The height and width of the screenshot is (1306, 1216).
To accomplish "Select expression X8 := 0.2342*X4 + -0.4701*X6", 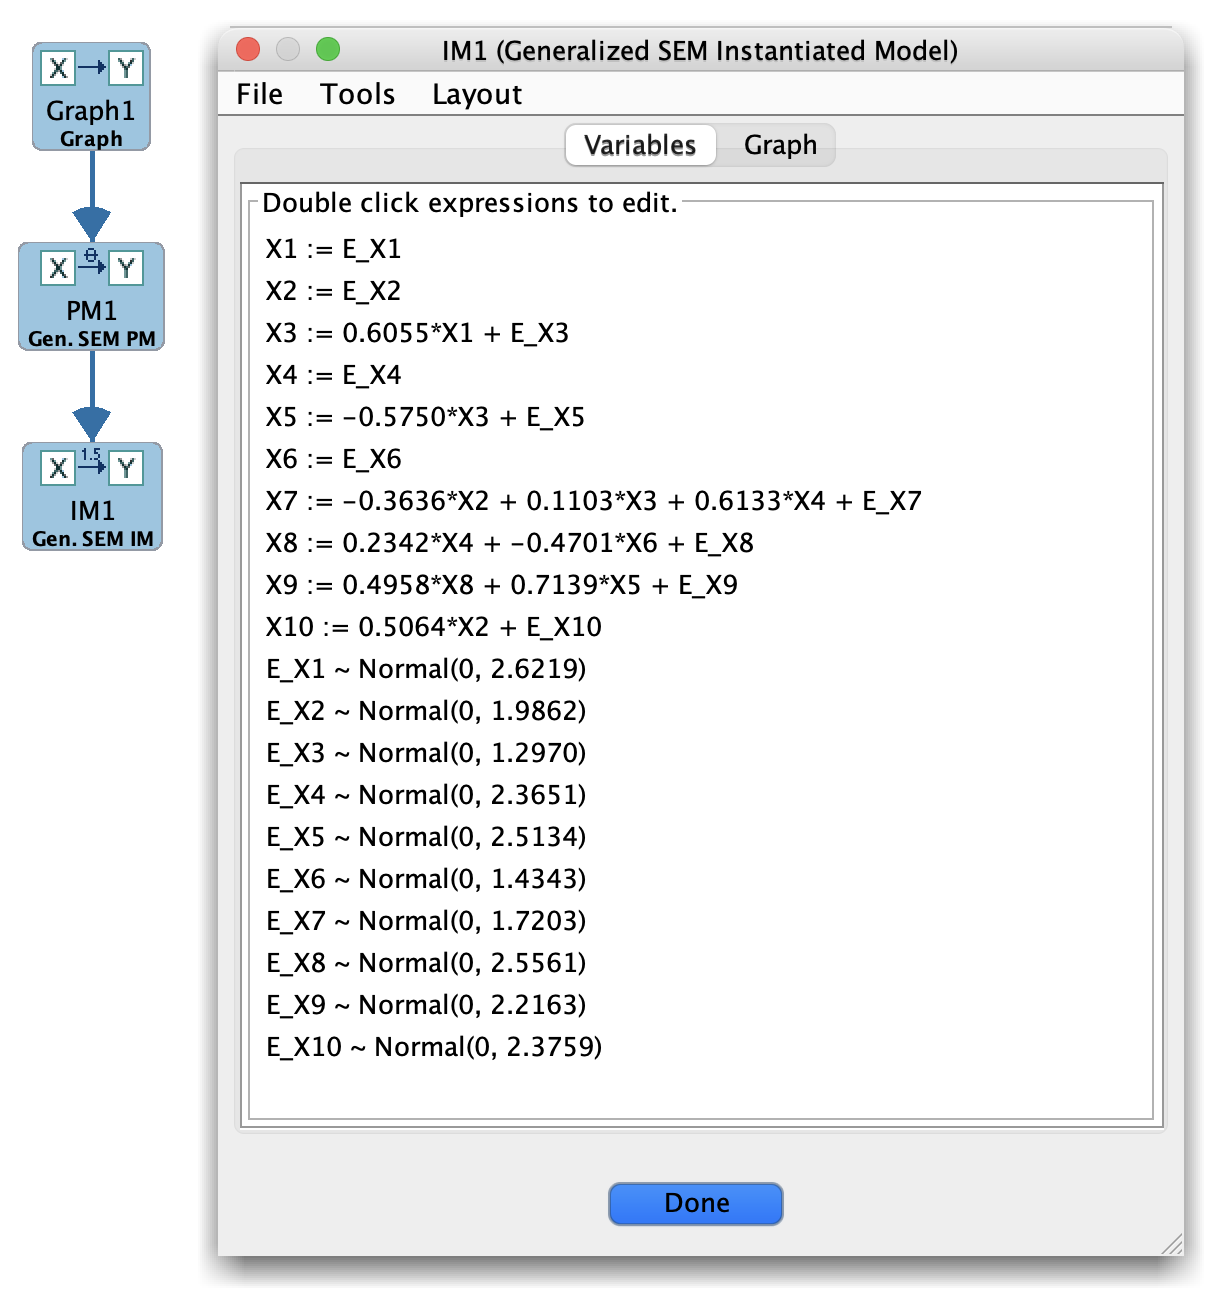I will click(x=509, y=543).
